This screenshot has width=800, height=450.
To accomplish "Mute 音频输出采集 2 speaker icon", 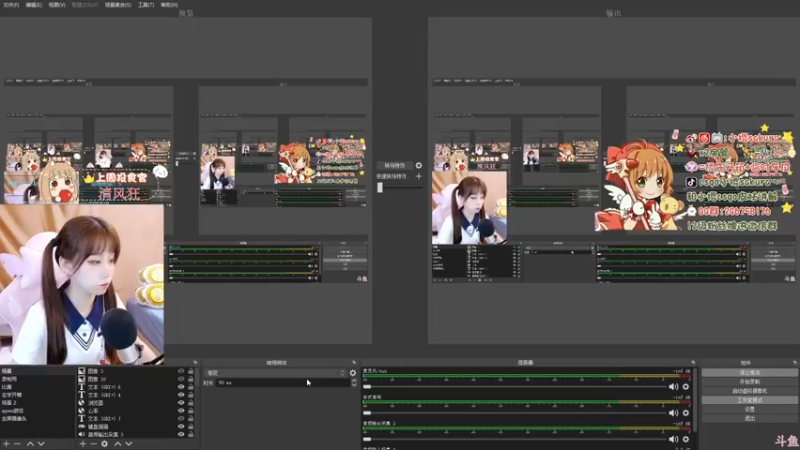I will (x=673, y=439).
